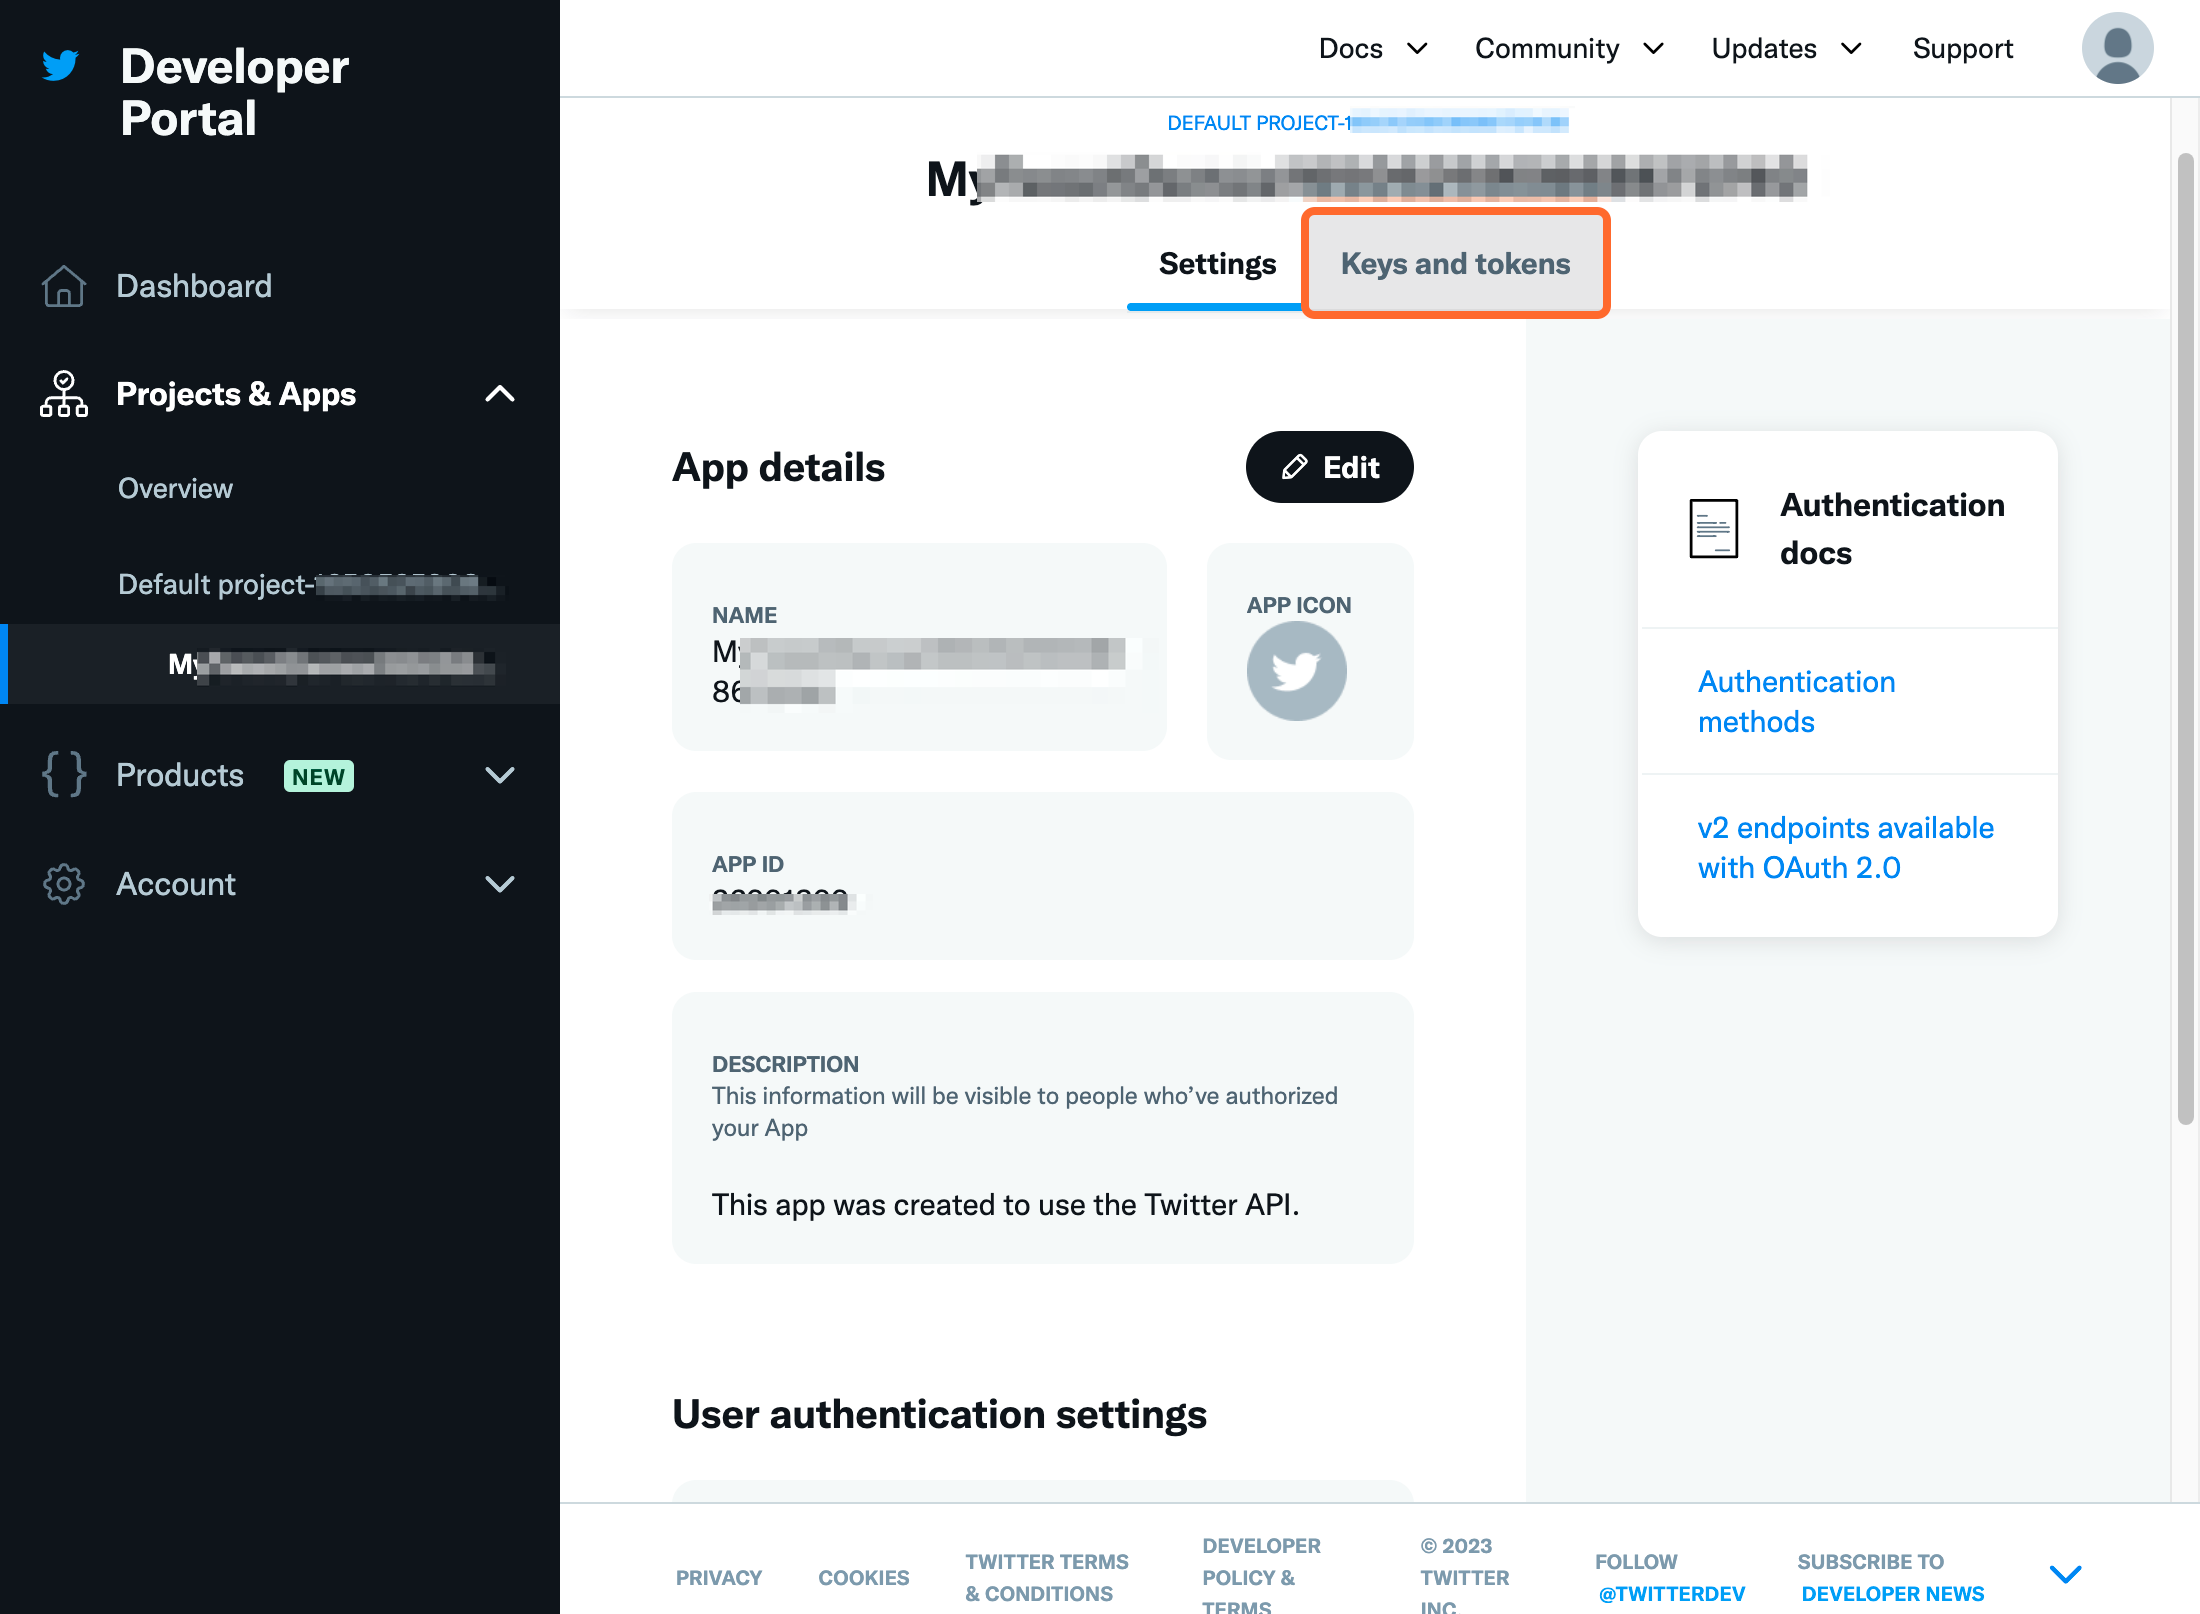Click the Authentication docs document icon

(x=1714, y=529)
